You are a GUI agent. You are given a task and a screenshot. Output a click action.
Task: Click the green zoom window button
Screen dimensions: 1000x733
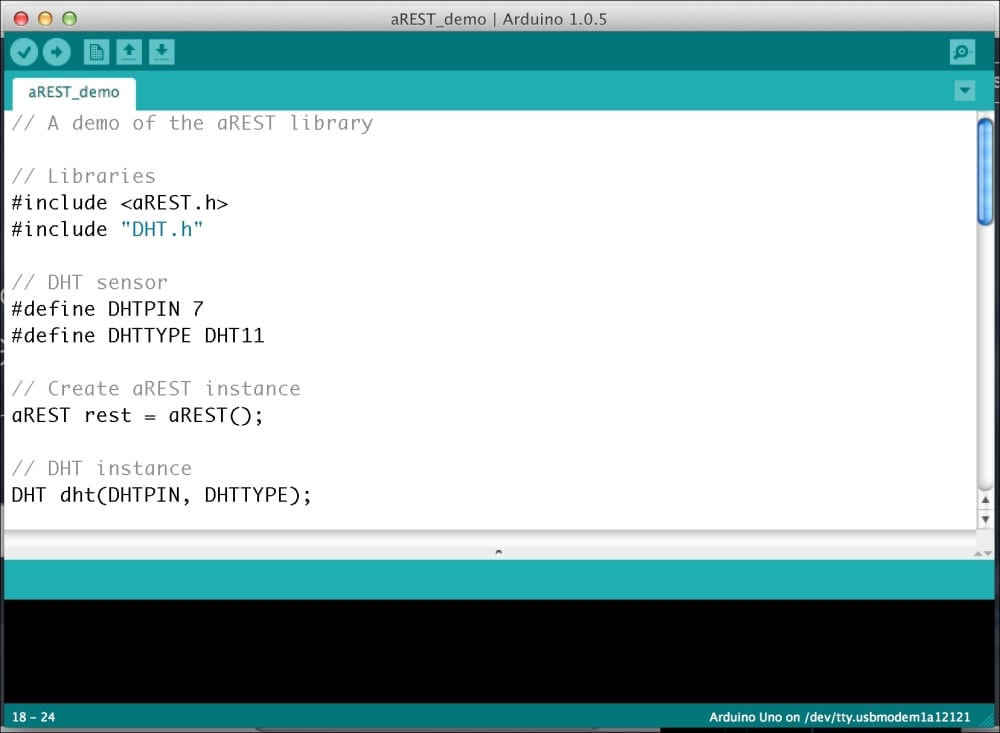pos(70,19)
